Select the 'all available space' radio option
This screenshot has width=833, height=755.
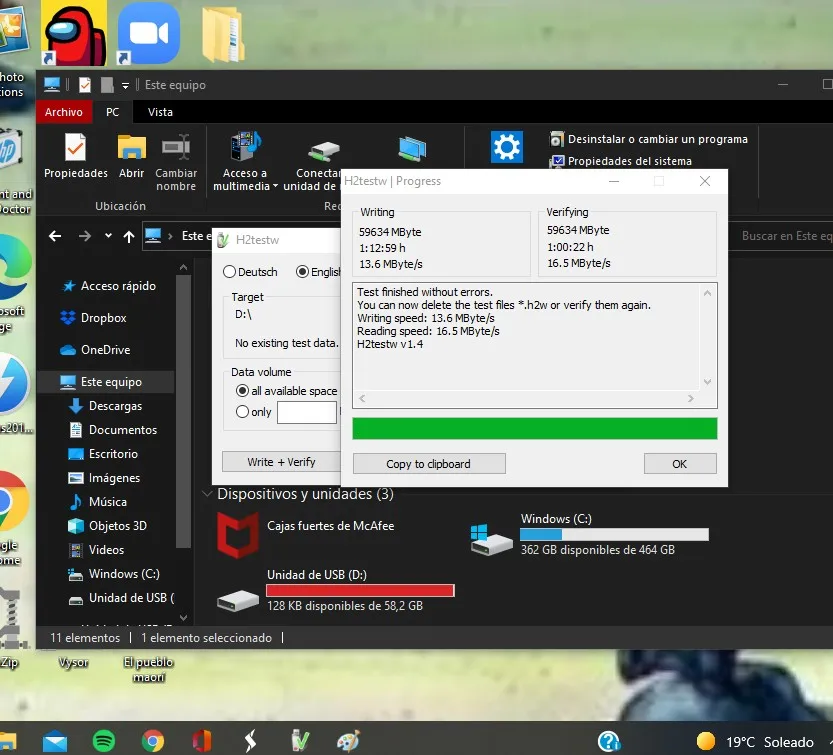tap(242, 391)
